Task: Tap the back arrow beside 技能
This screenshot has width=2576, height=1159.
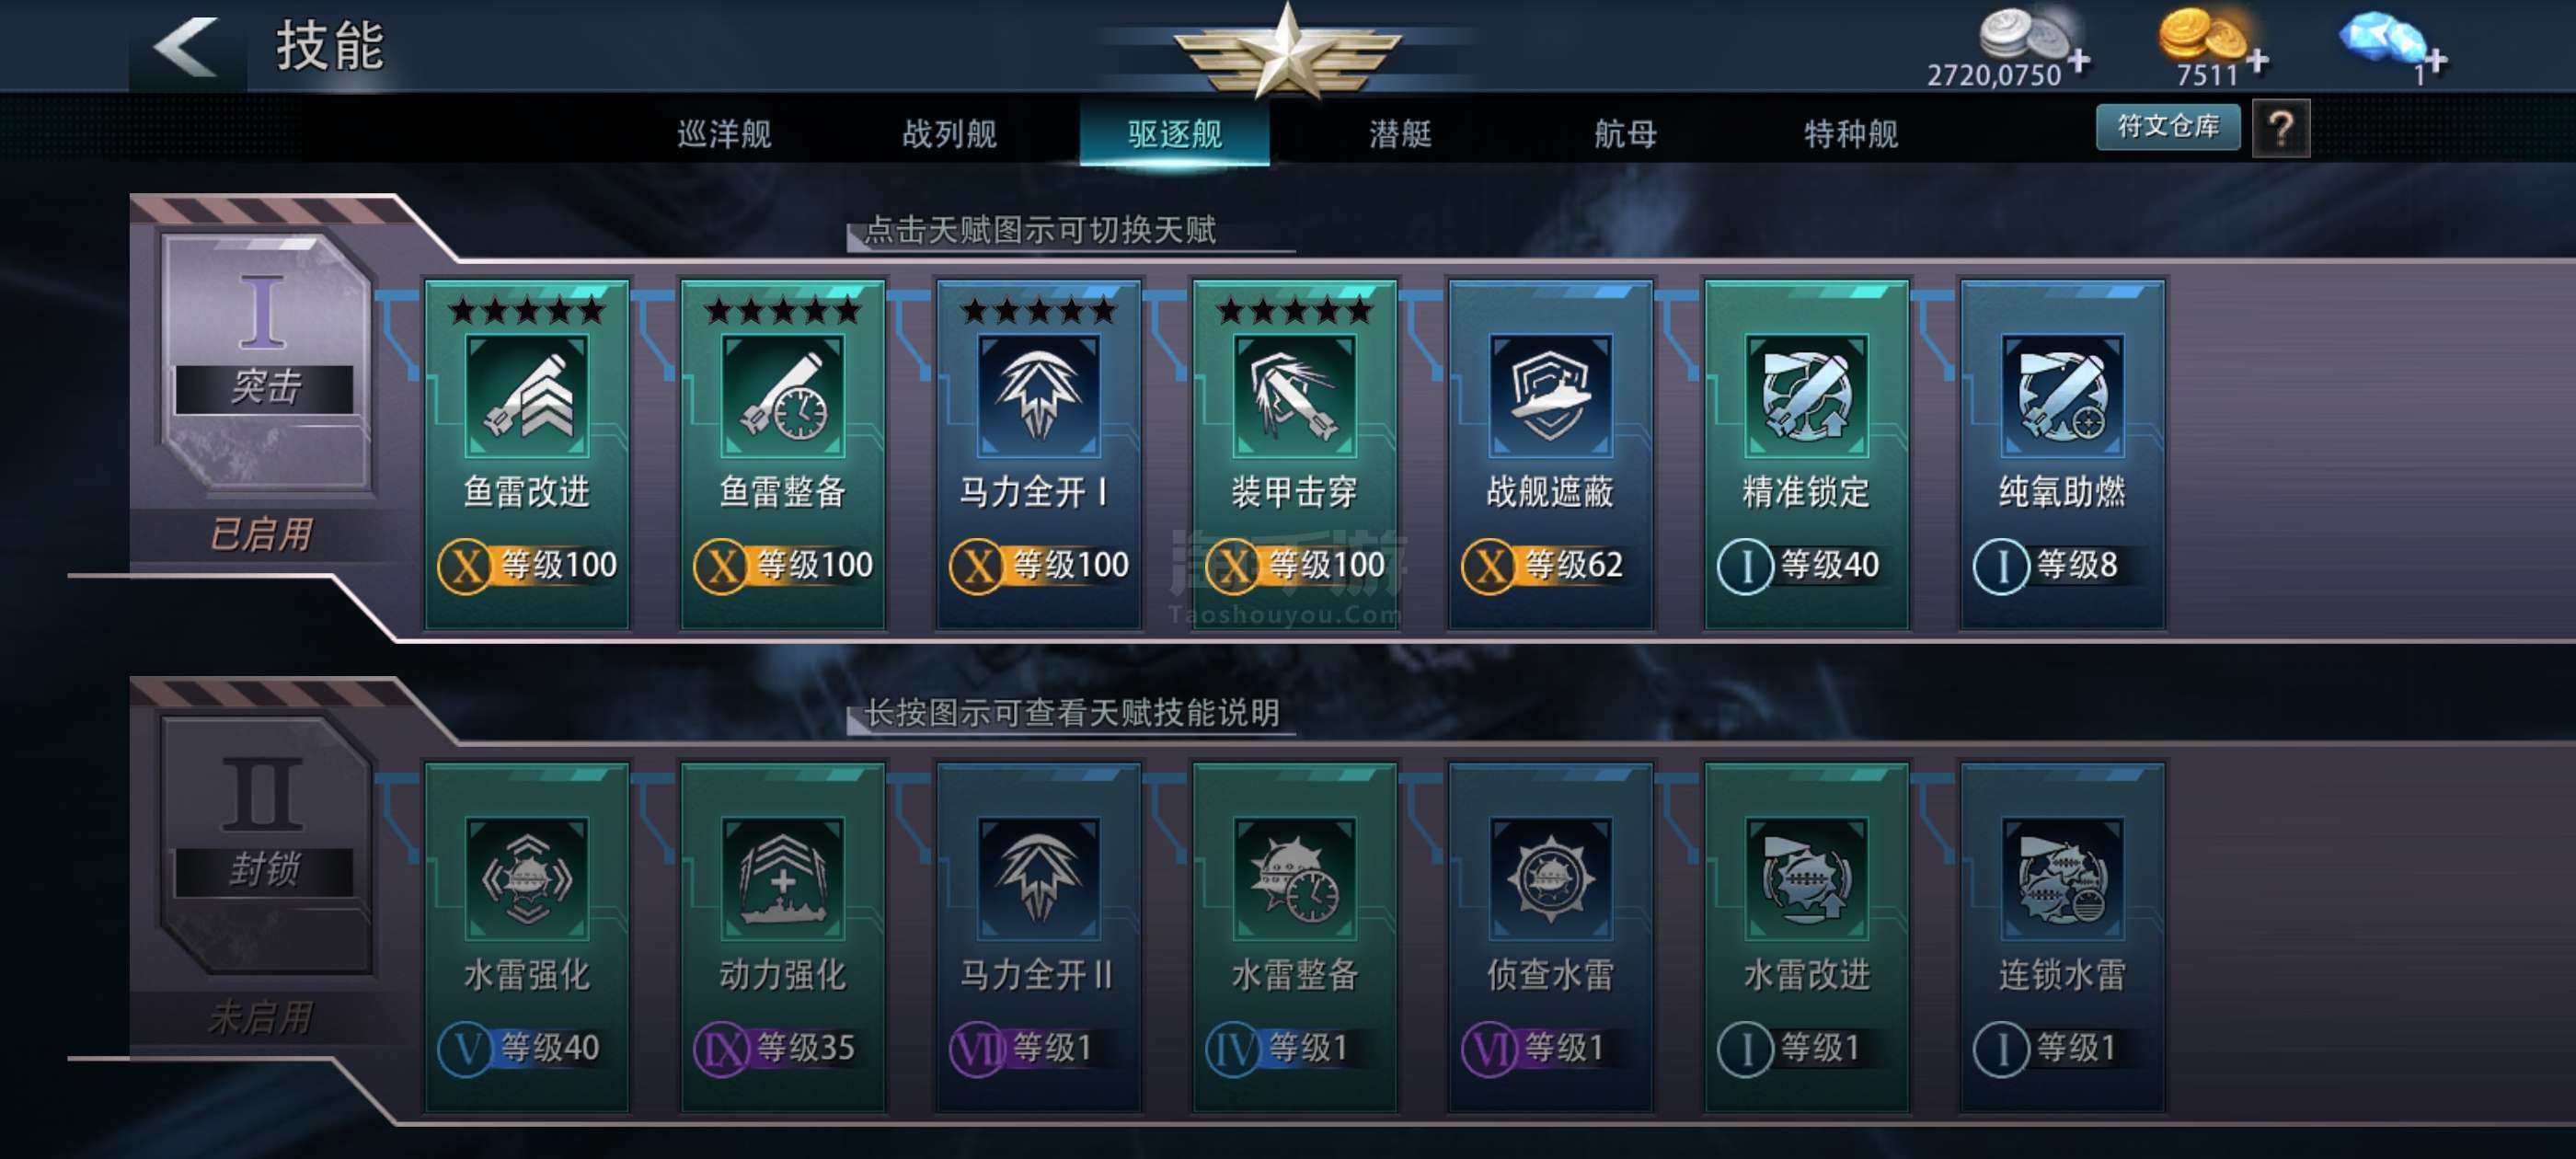Action: (185, 46)
